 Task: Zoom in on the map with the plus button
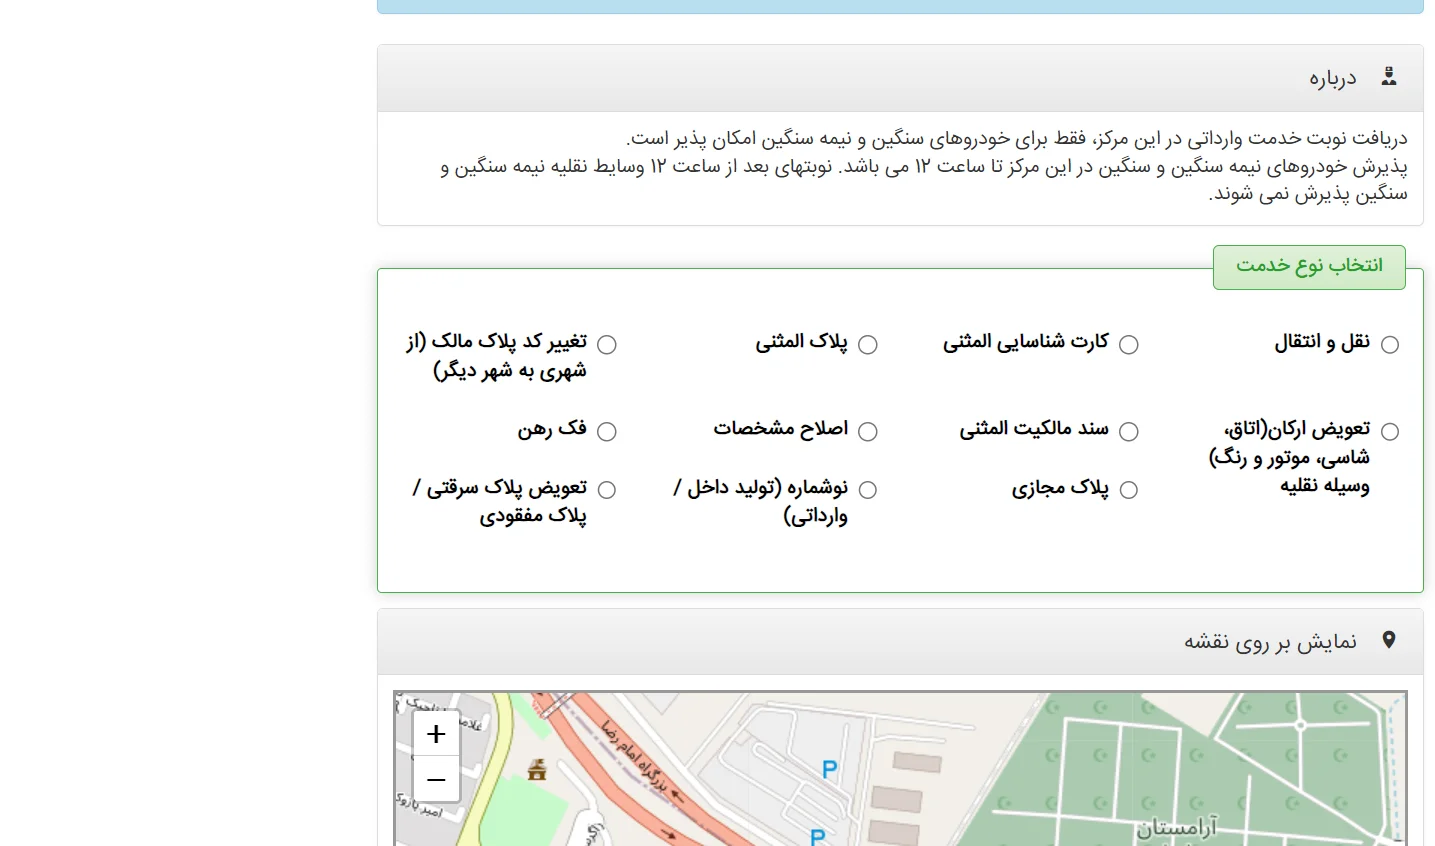pos(436,733)
